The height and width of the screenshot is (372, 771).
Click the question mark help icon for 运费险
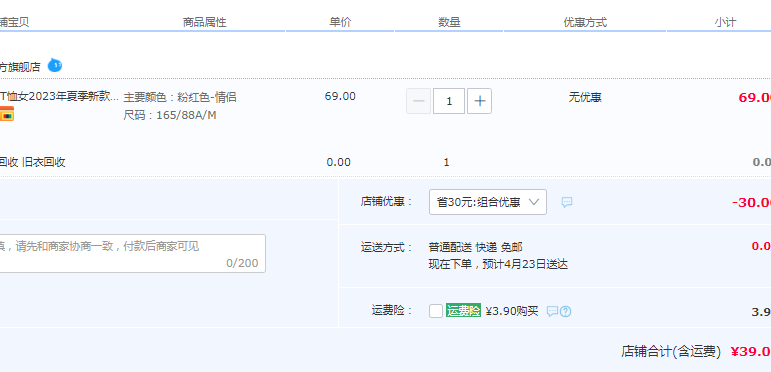point(565,311)
